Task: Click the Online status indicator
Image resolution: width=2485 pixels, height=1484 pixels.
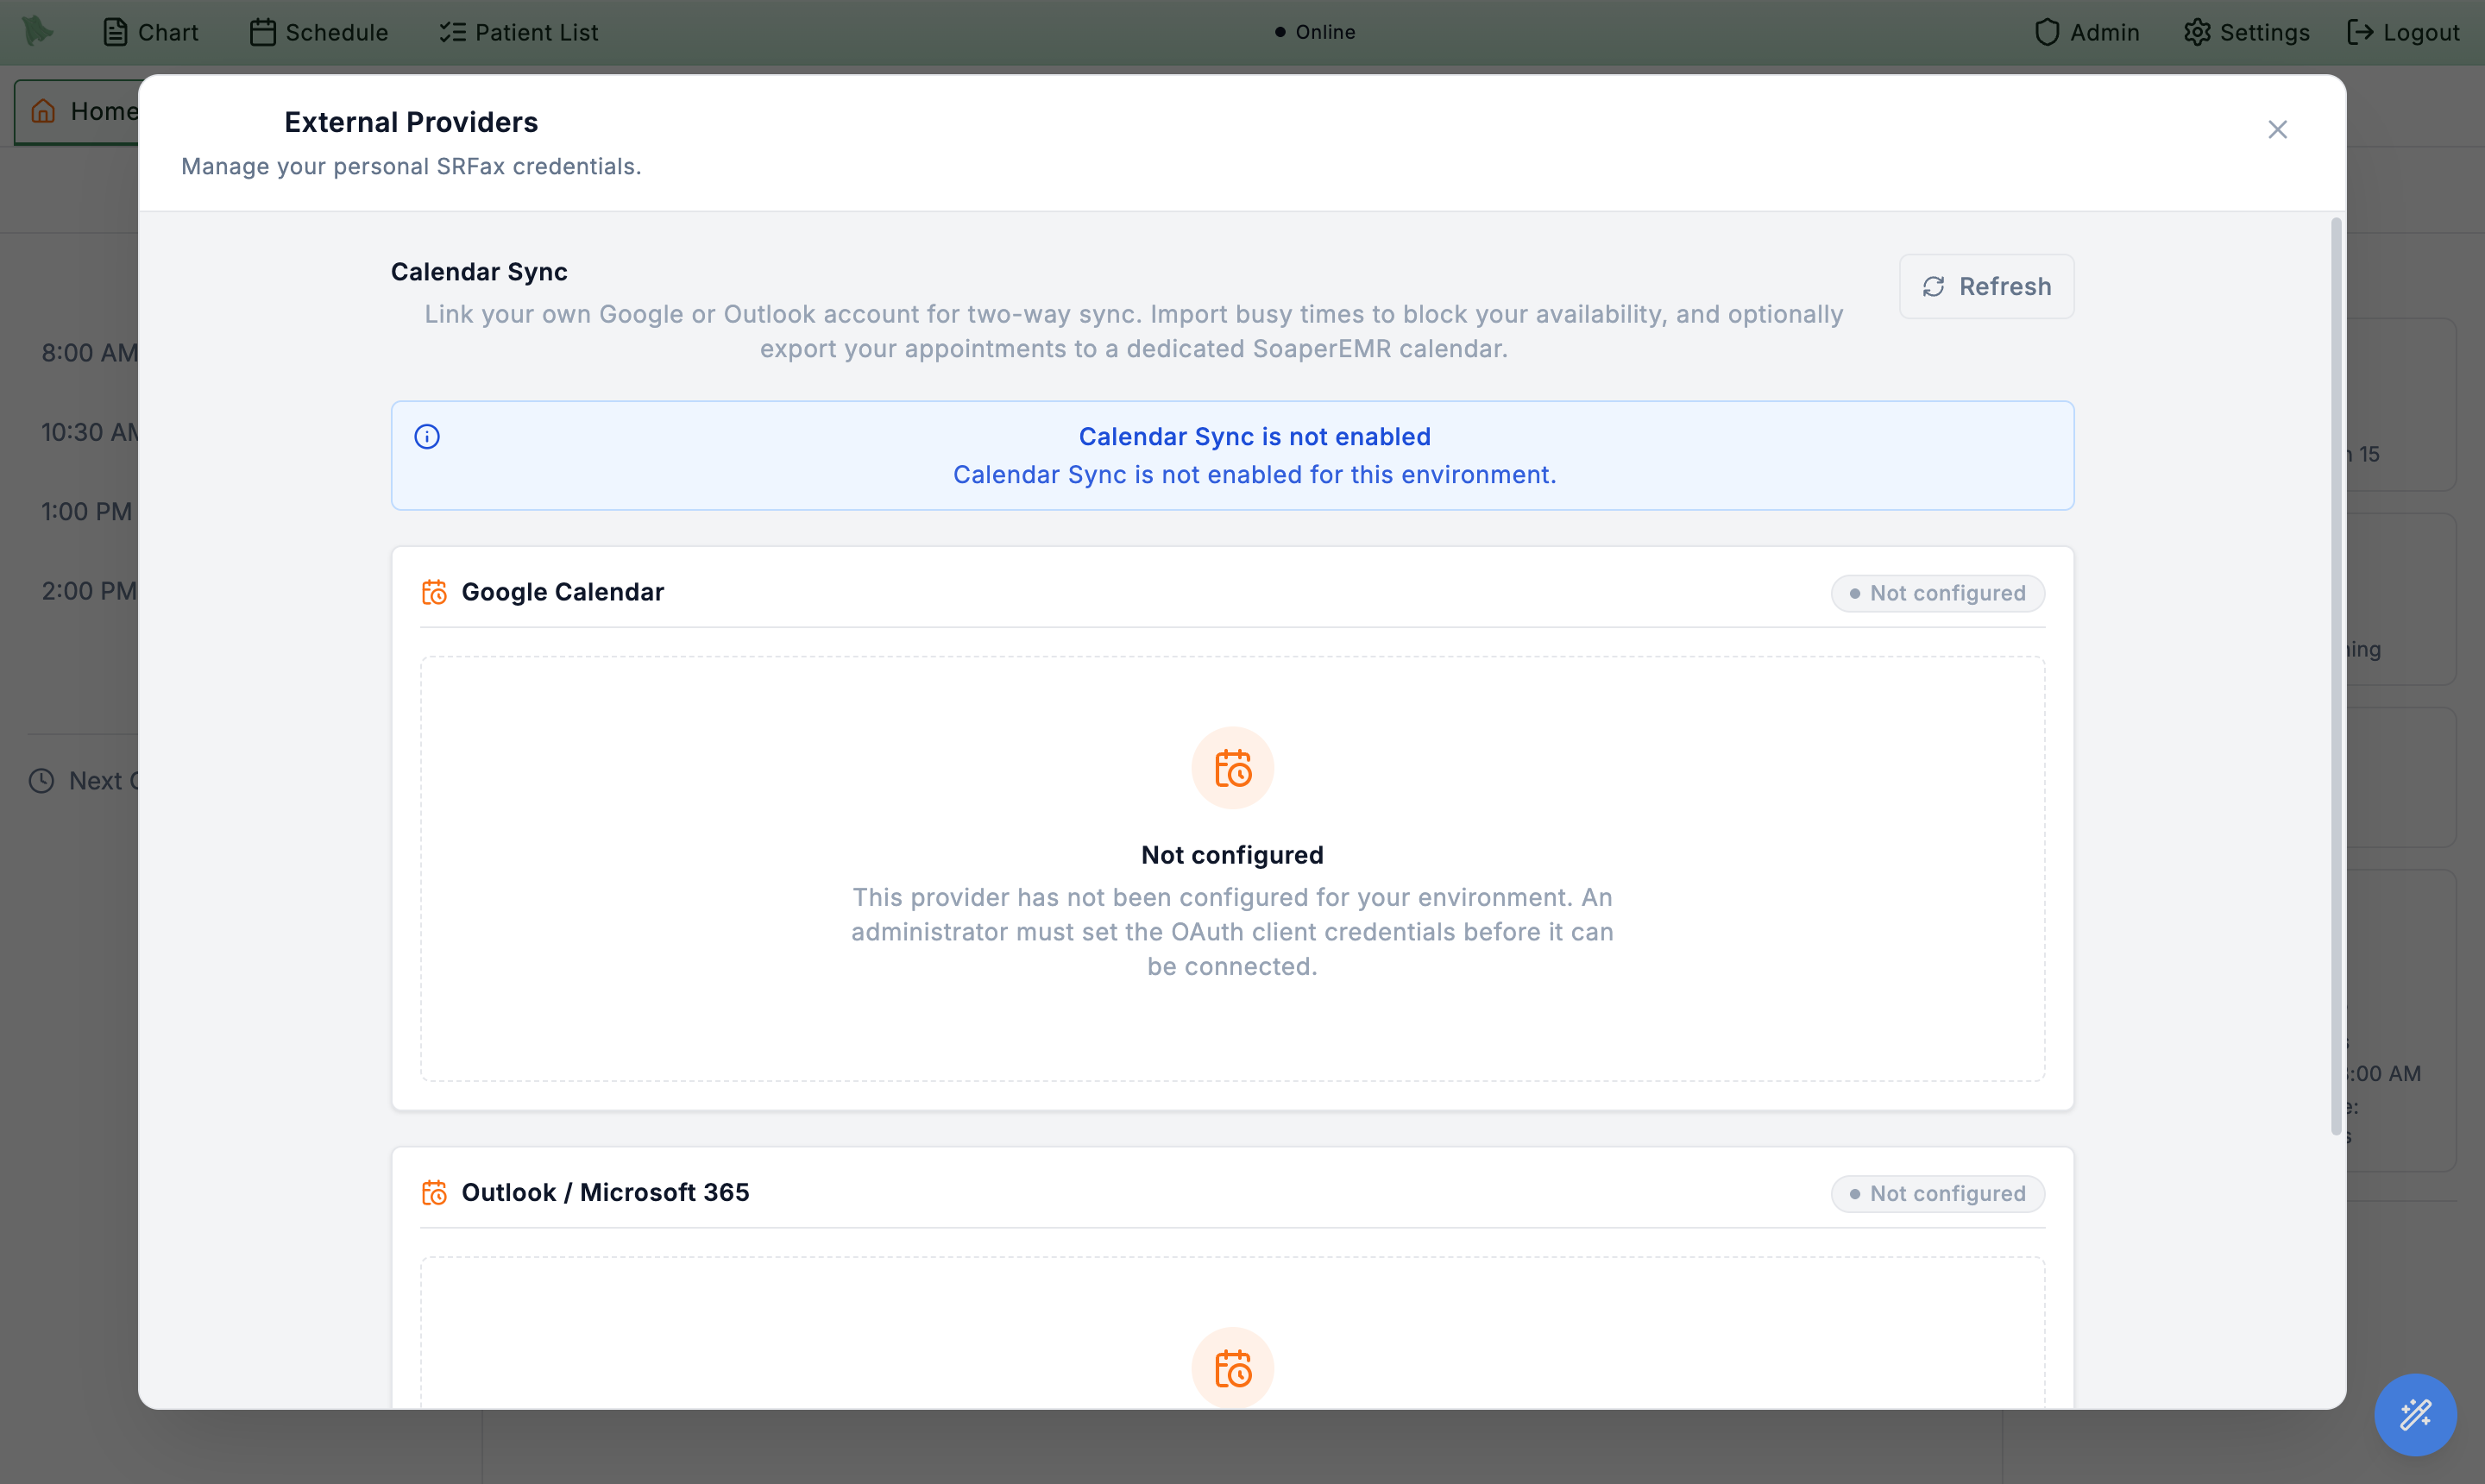Action: pos(1315,32)
